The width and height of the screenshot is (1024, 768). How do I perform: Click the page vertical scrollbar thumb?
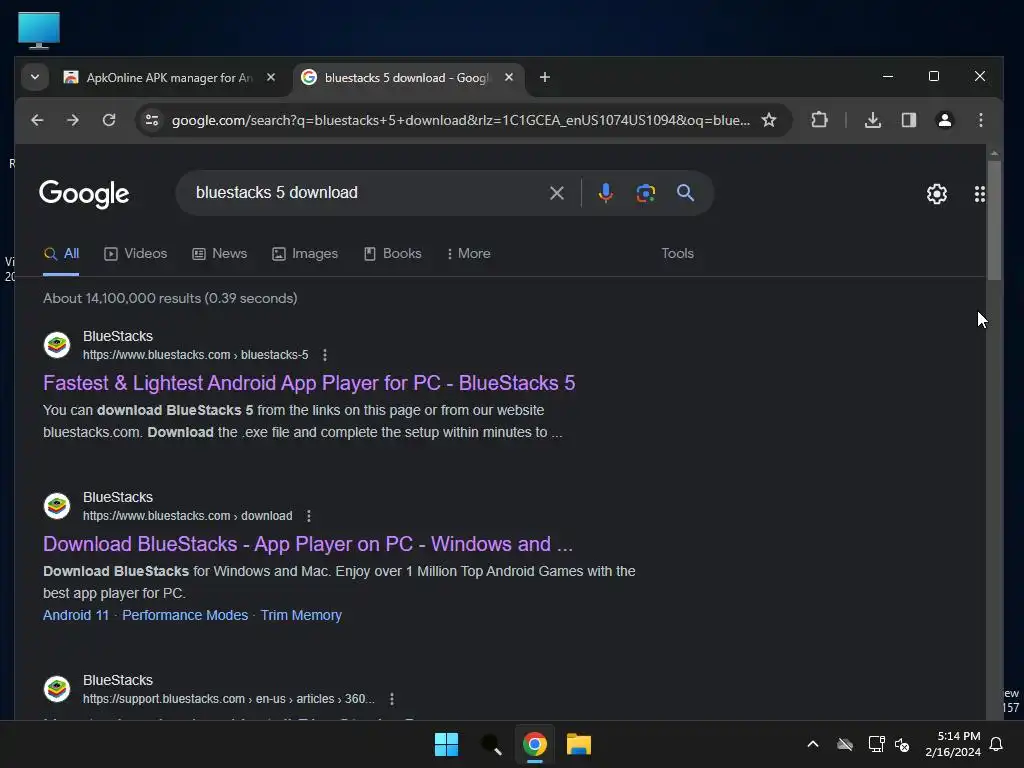point(994,221)
